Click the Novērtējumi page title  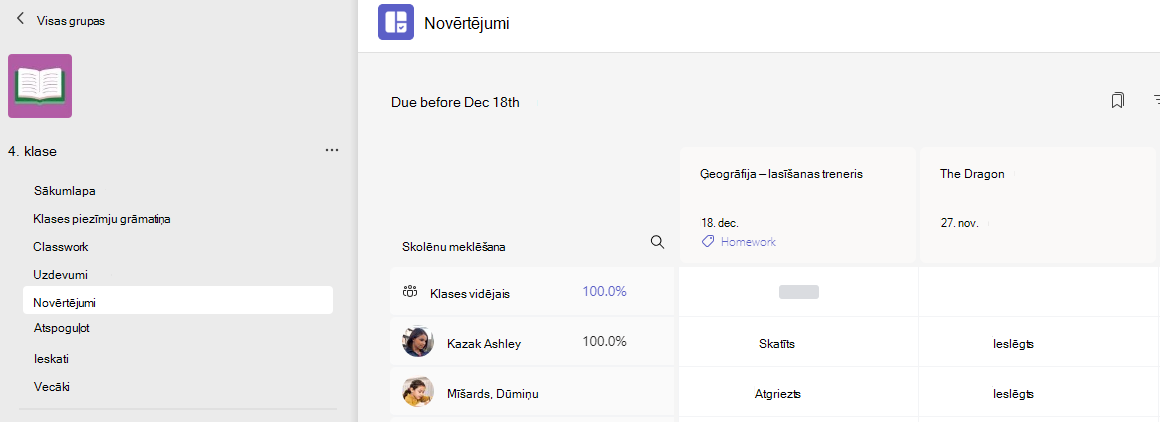[x=467, y=23]
